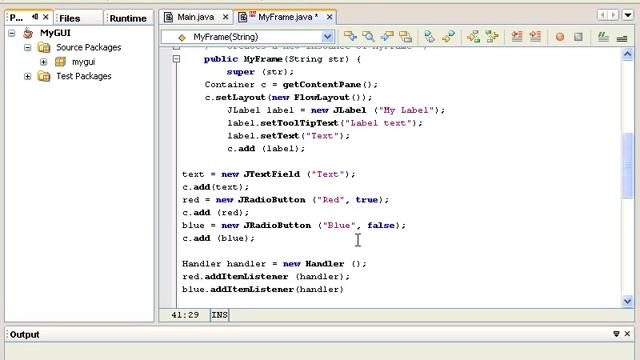The image size is (640, 360).
Task: Toggle Highlight Search toolbar icon
Action: (x=405, y=37)
